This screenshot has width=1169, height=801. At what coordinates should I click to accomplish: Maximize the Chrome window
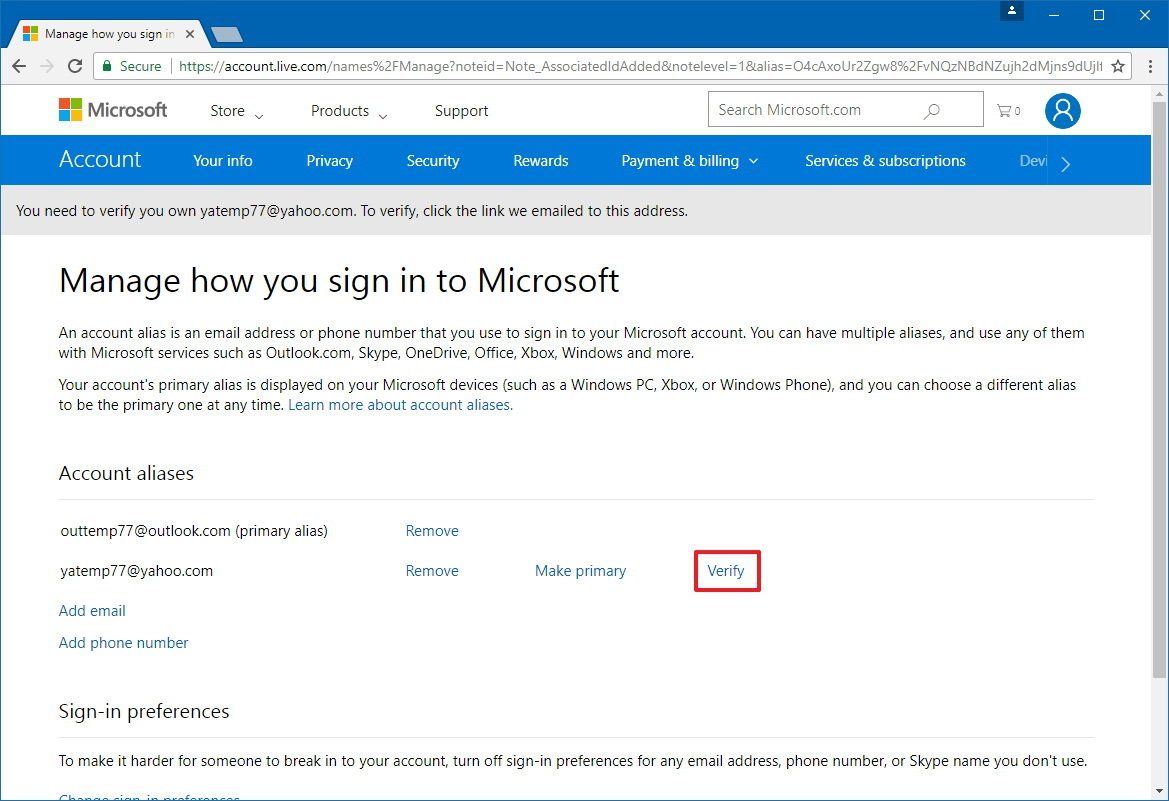point(1099,15)
